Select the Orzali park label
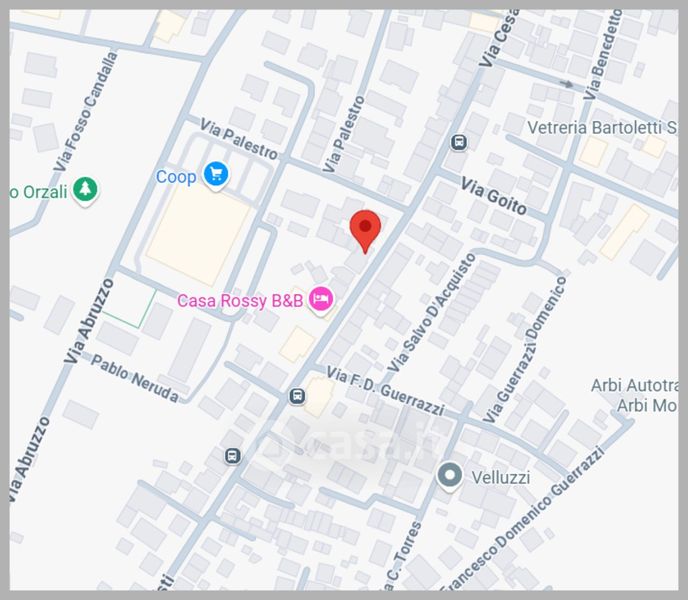Viewport: 688px width, 600px height. tap(39, 192)
